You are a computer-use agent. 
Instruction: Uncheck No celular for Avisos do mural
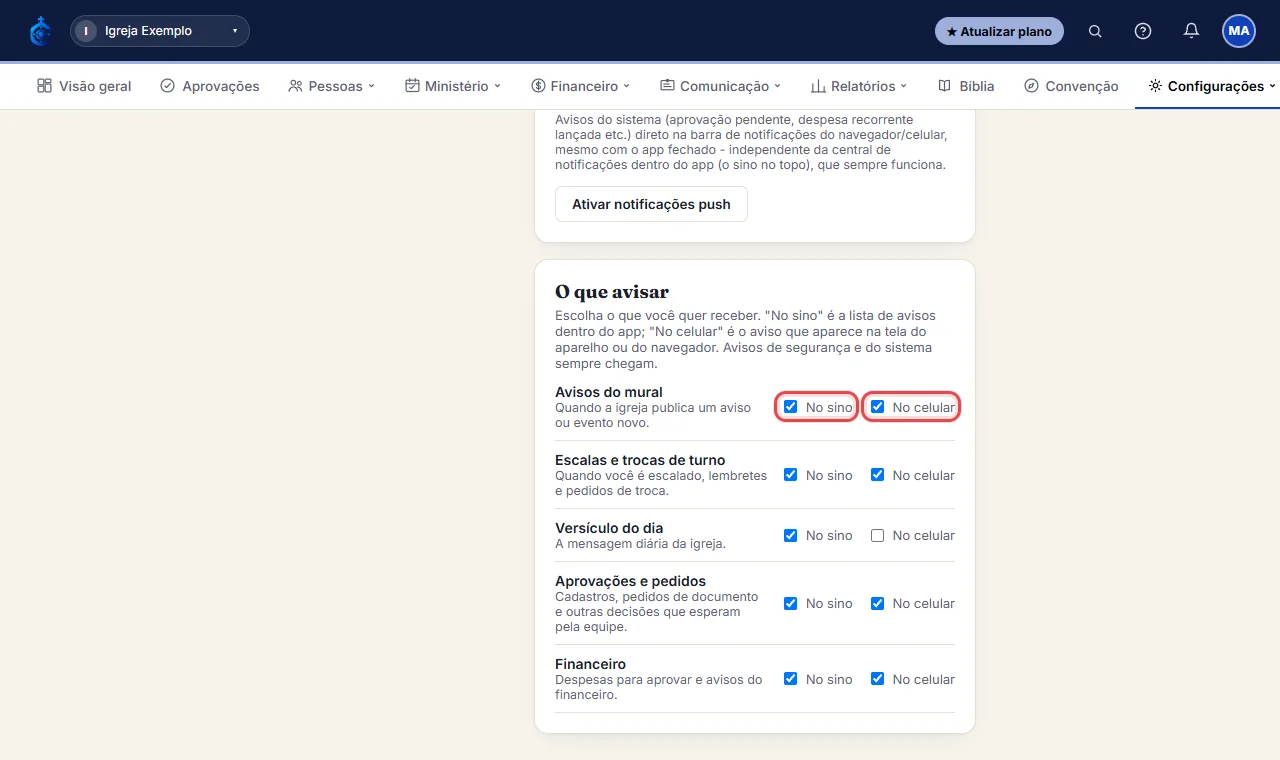click(878, 407)
